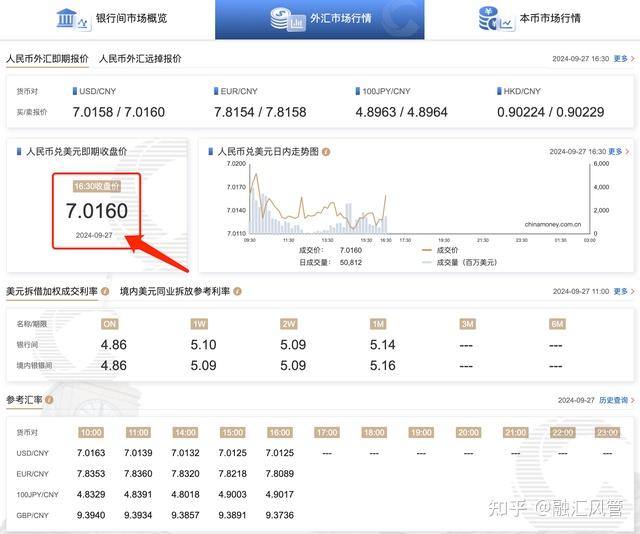
Task: Click the 10:00 time badge in 参考汇率
Action: [x=91, y=432]
